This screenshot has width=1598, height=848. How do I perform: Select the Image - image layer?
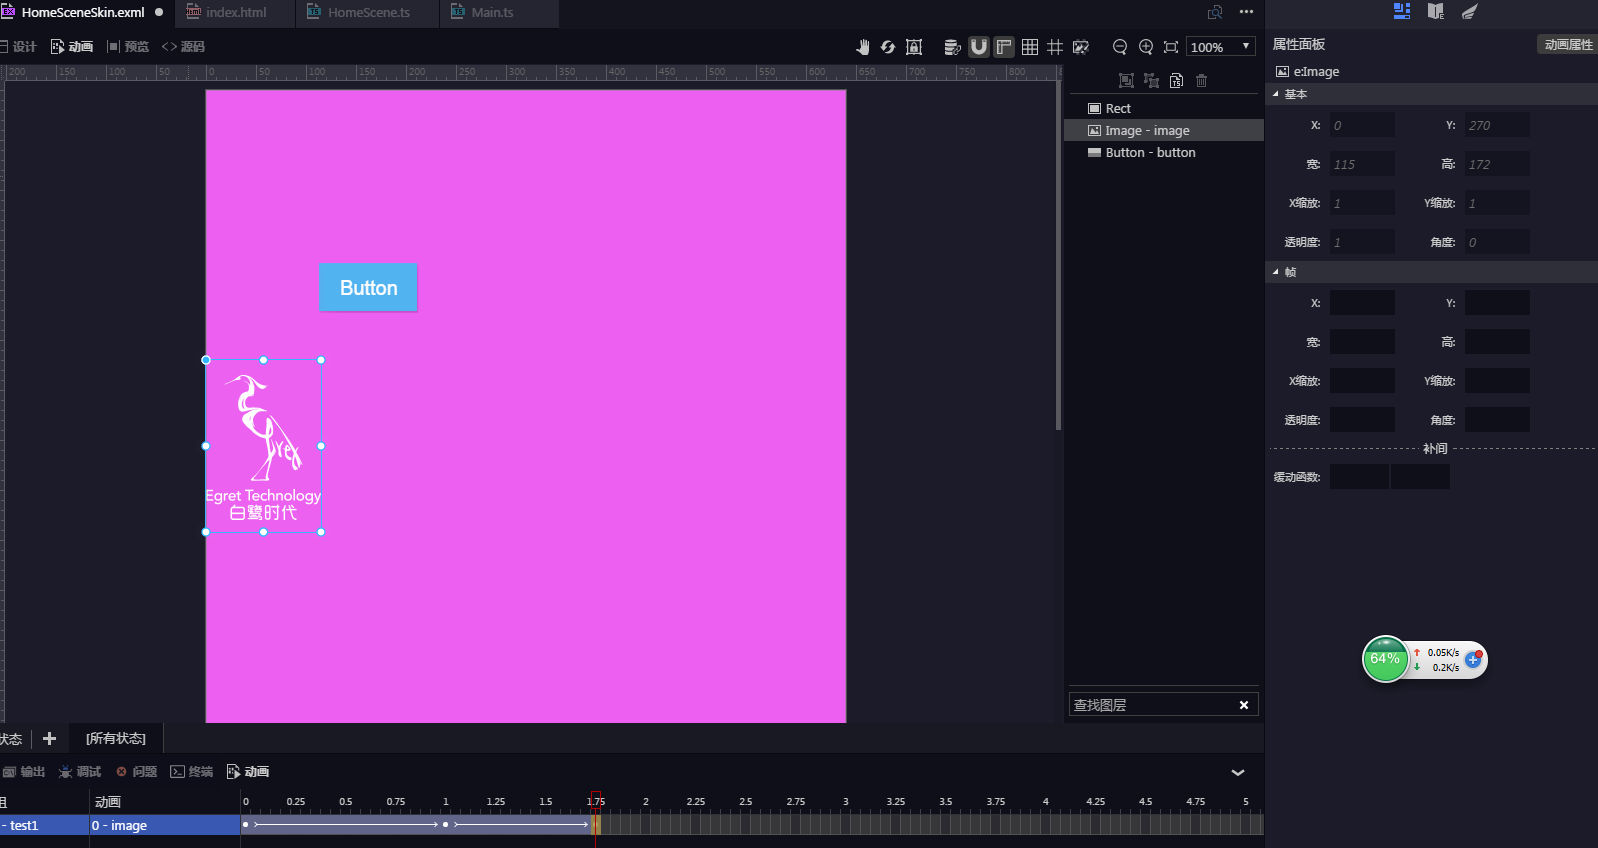coord(1164,130)
